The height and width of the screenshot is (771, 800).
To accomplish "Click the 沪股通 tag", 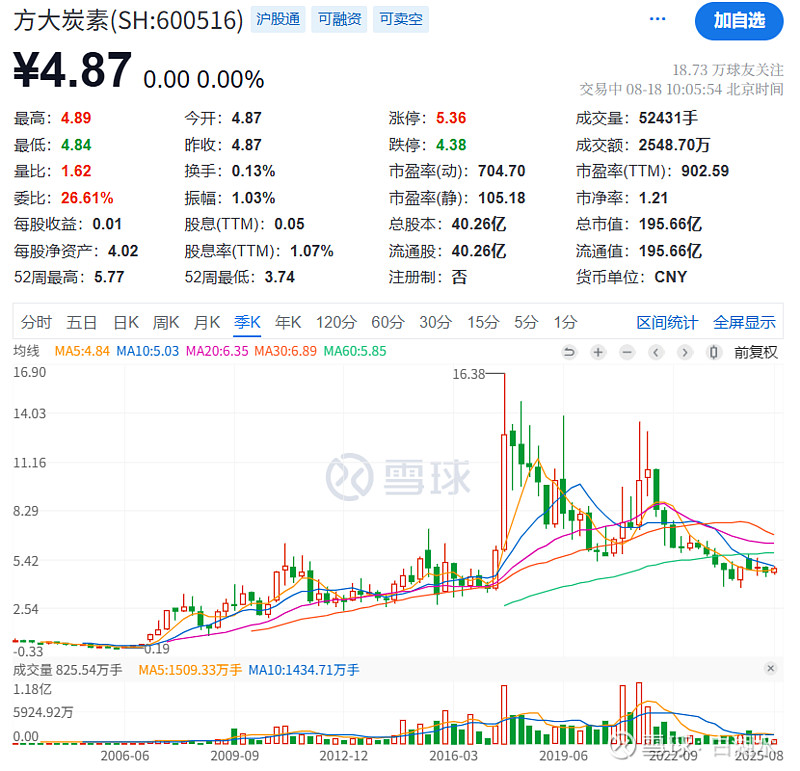I will pos(278,19).
